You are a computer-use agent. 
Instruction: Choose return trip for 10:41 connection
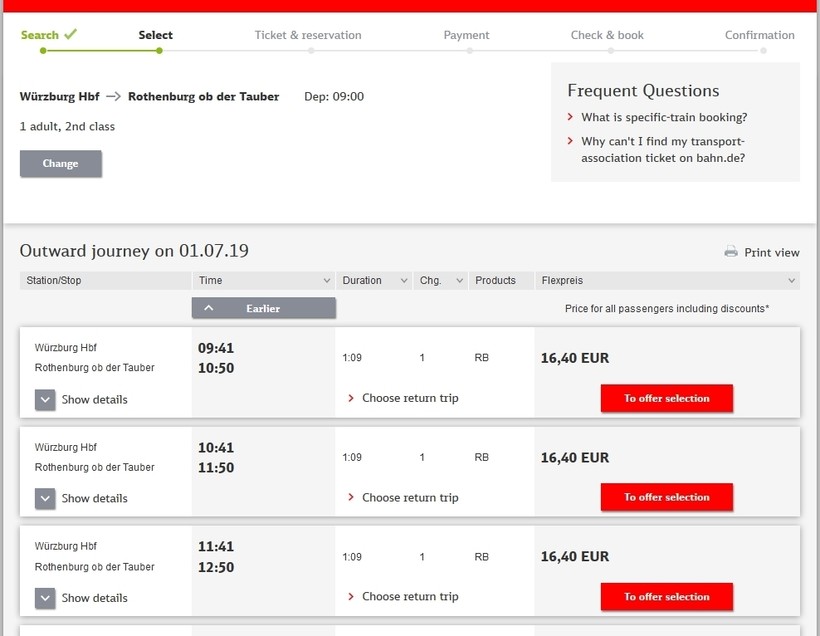(409, 497)
